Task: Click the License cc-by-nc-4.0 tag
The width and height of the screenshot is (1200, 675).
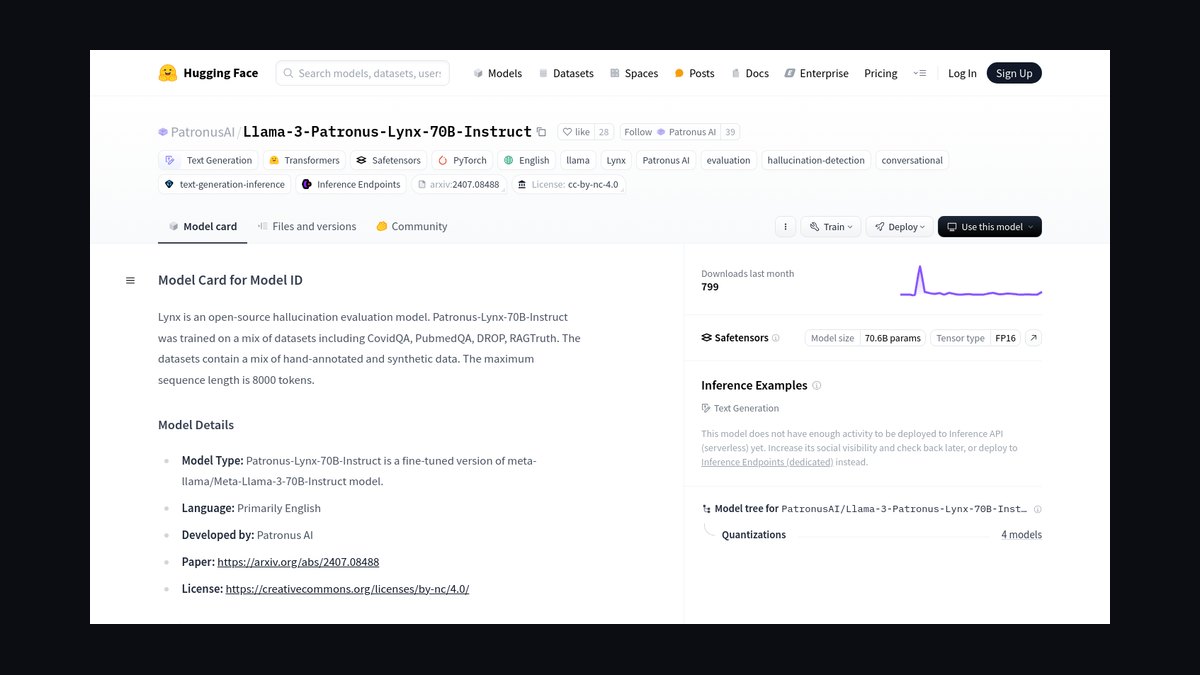Action: coord(569,184)
